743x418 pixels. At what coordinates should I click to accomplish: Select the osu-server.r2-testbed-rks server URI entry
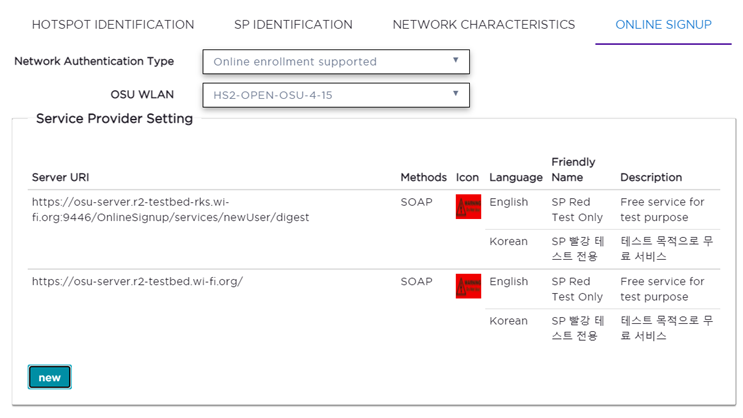tap(170, 209)
